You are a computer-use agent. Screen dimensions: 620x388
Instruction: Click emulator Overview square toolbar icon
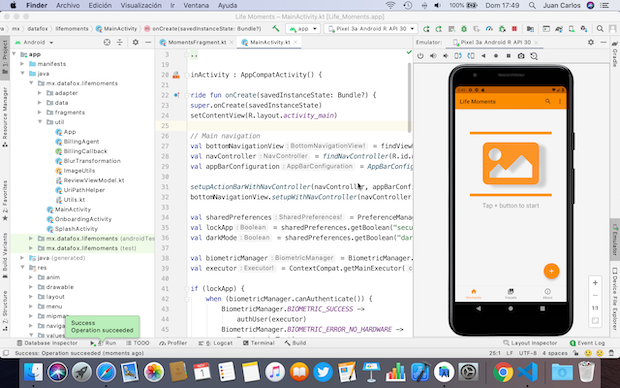[508, 56]
